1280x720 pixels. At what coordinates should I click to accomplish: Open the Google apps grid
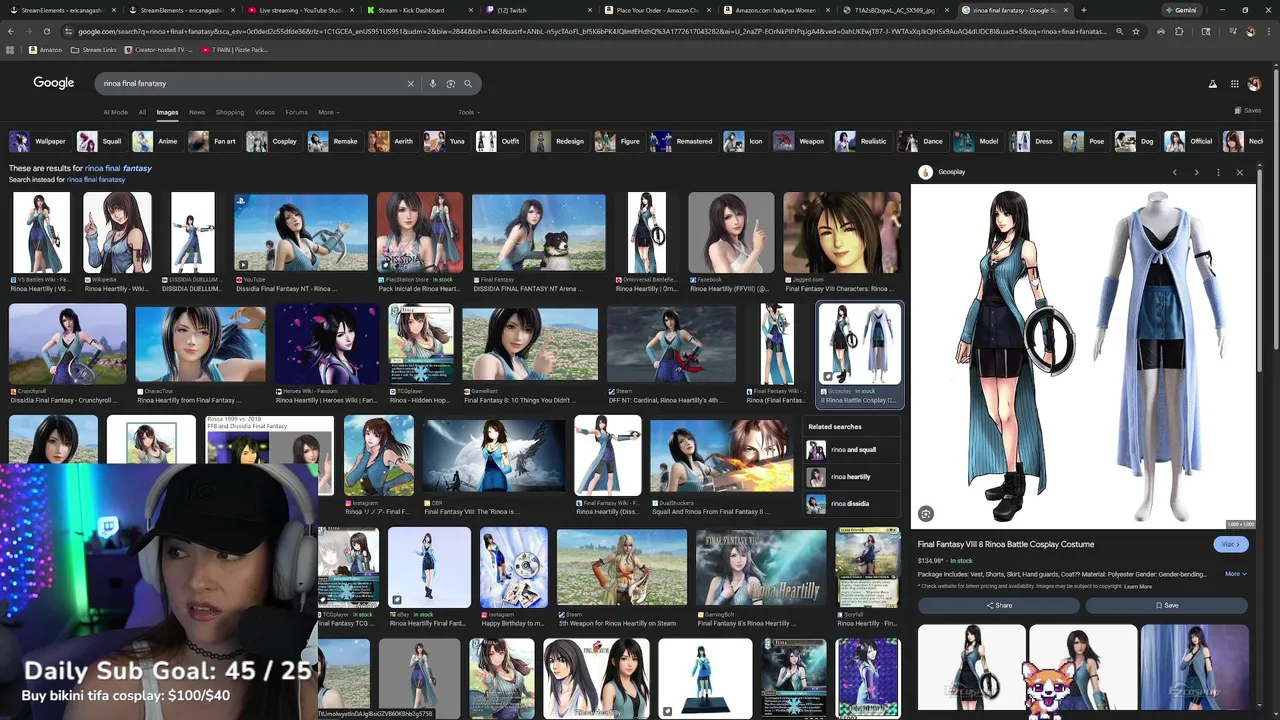[x=1235, y=84]
